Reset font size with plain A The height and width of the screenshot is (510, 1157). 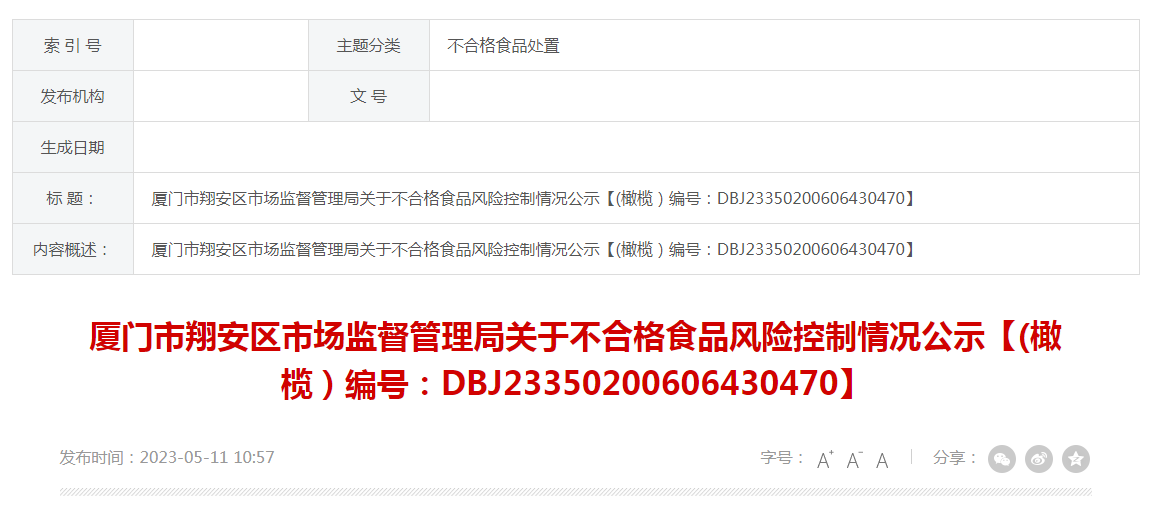[882, 461]
